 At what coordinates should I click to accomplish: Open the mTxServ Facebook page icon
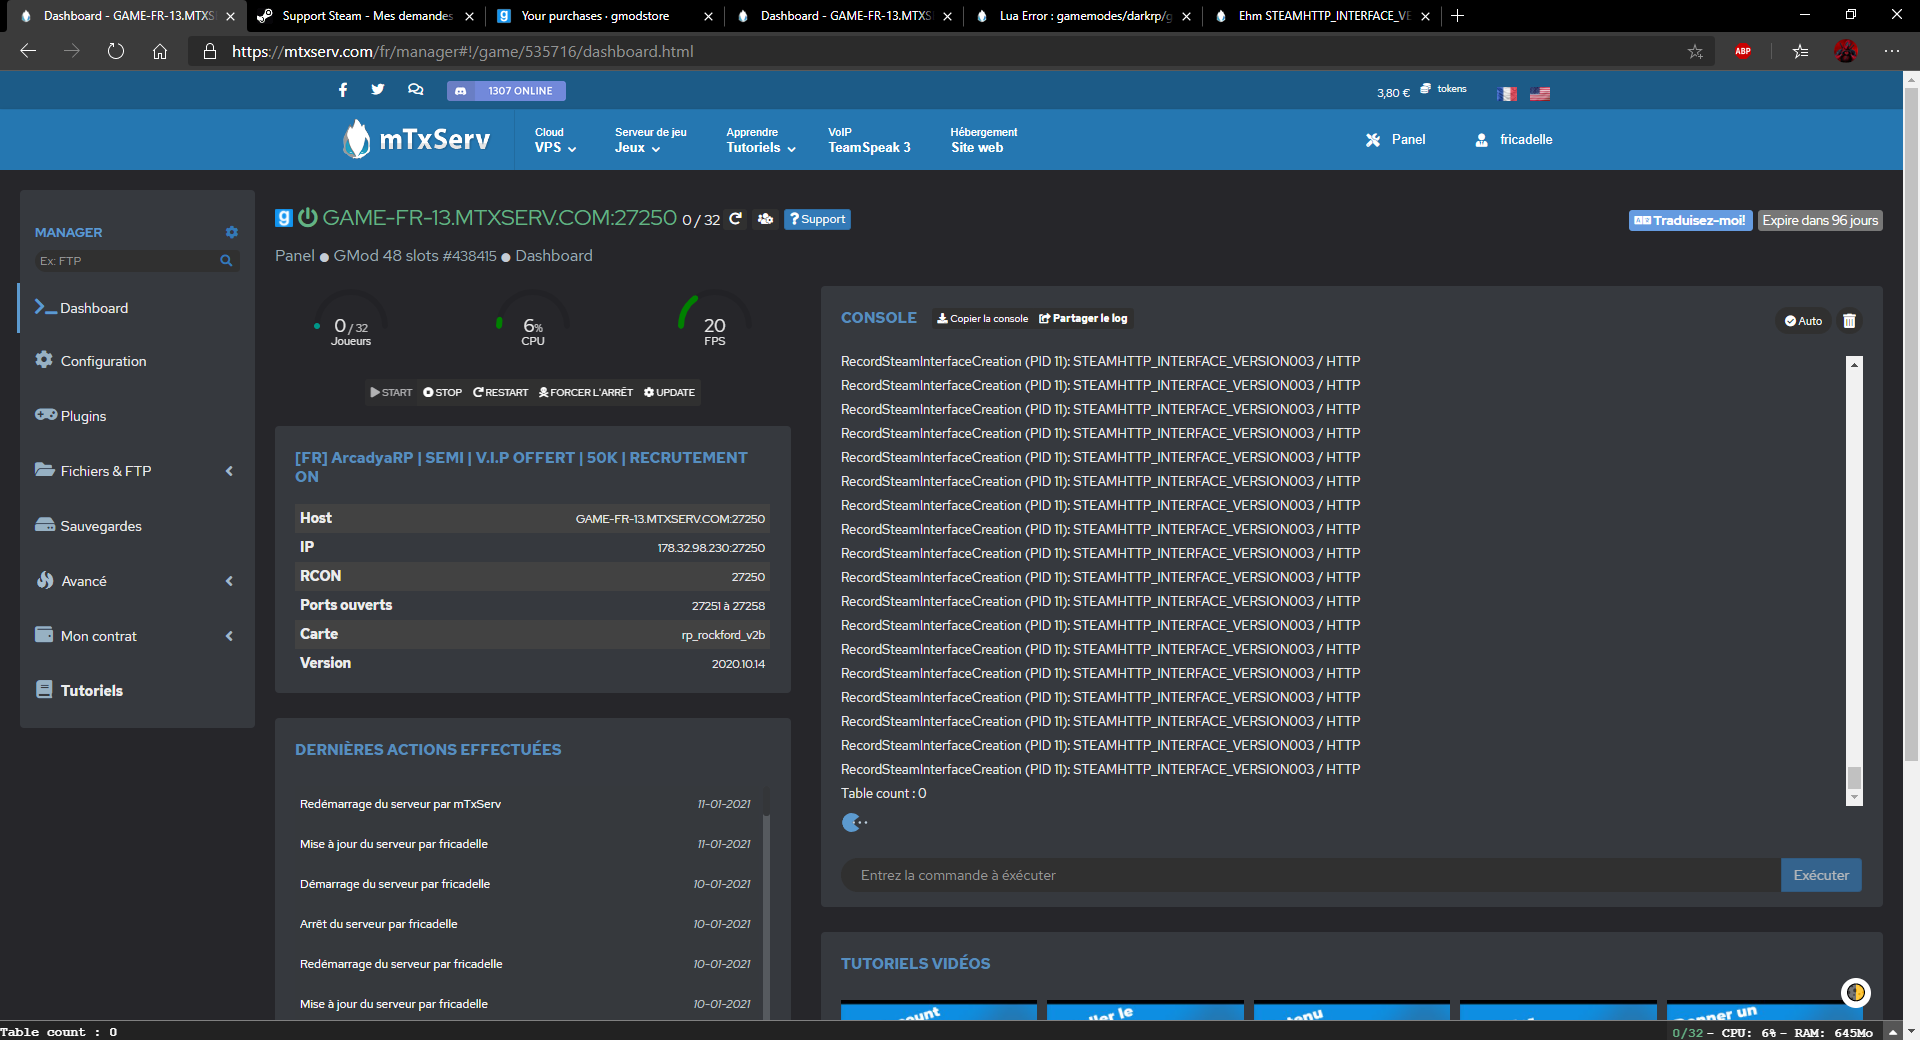point(343,90)
